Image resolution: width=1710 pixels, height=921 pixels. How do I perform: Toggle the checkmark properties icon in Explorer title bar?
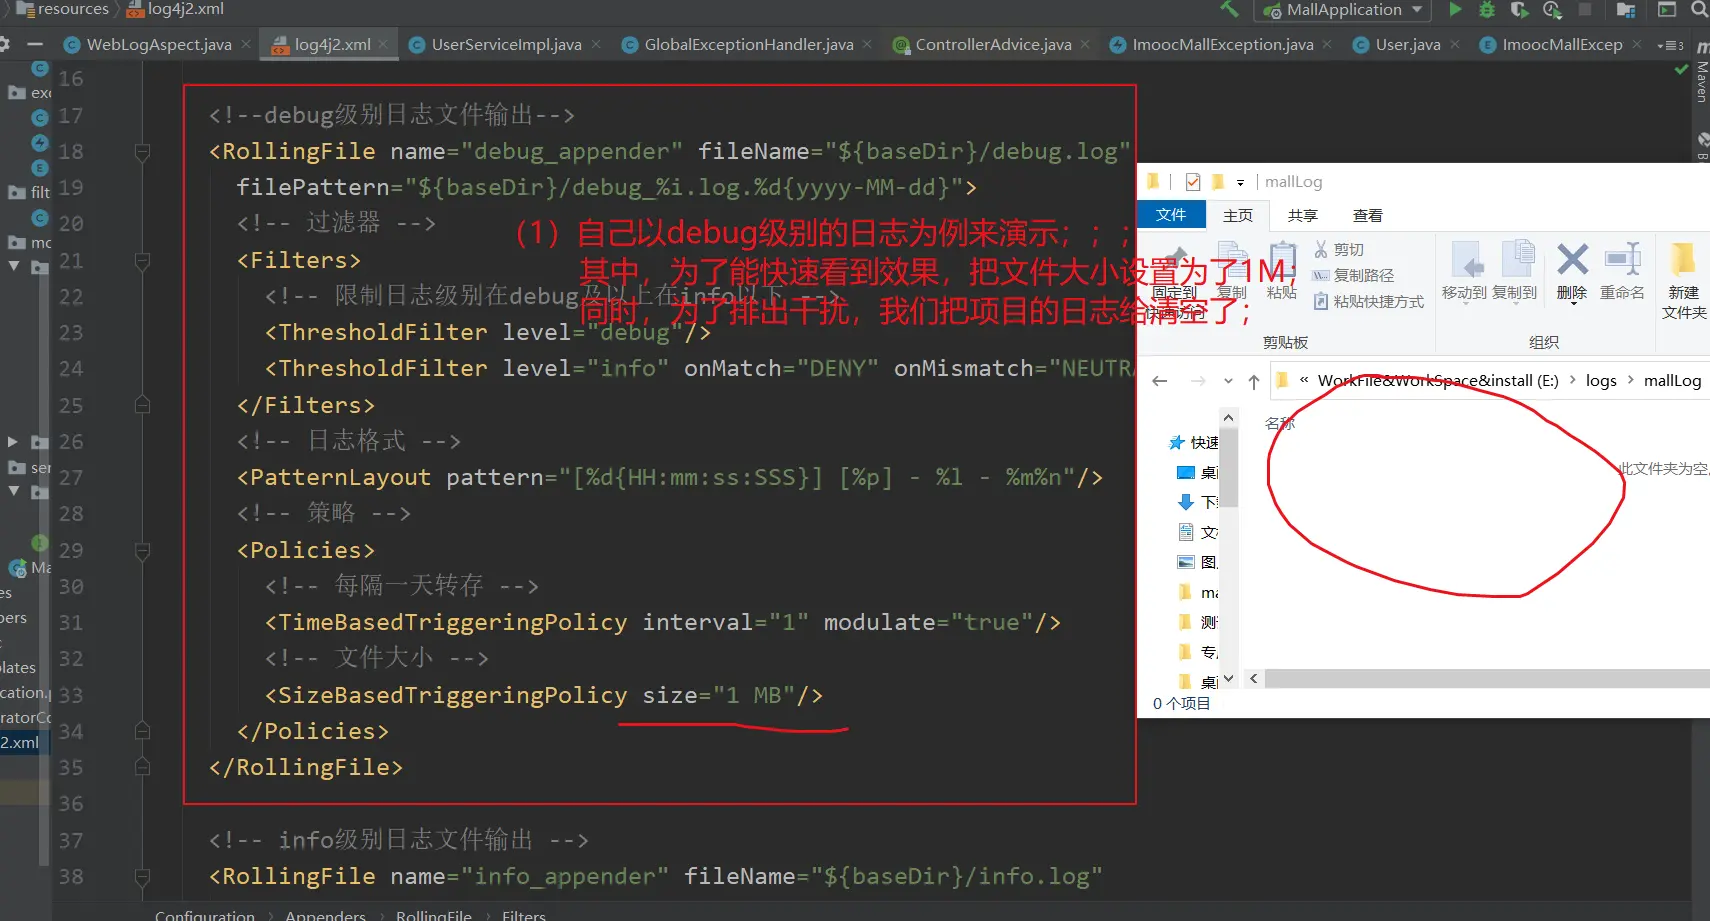(1192, 182)
